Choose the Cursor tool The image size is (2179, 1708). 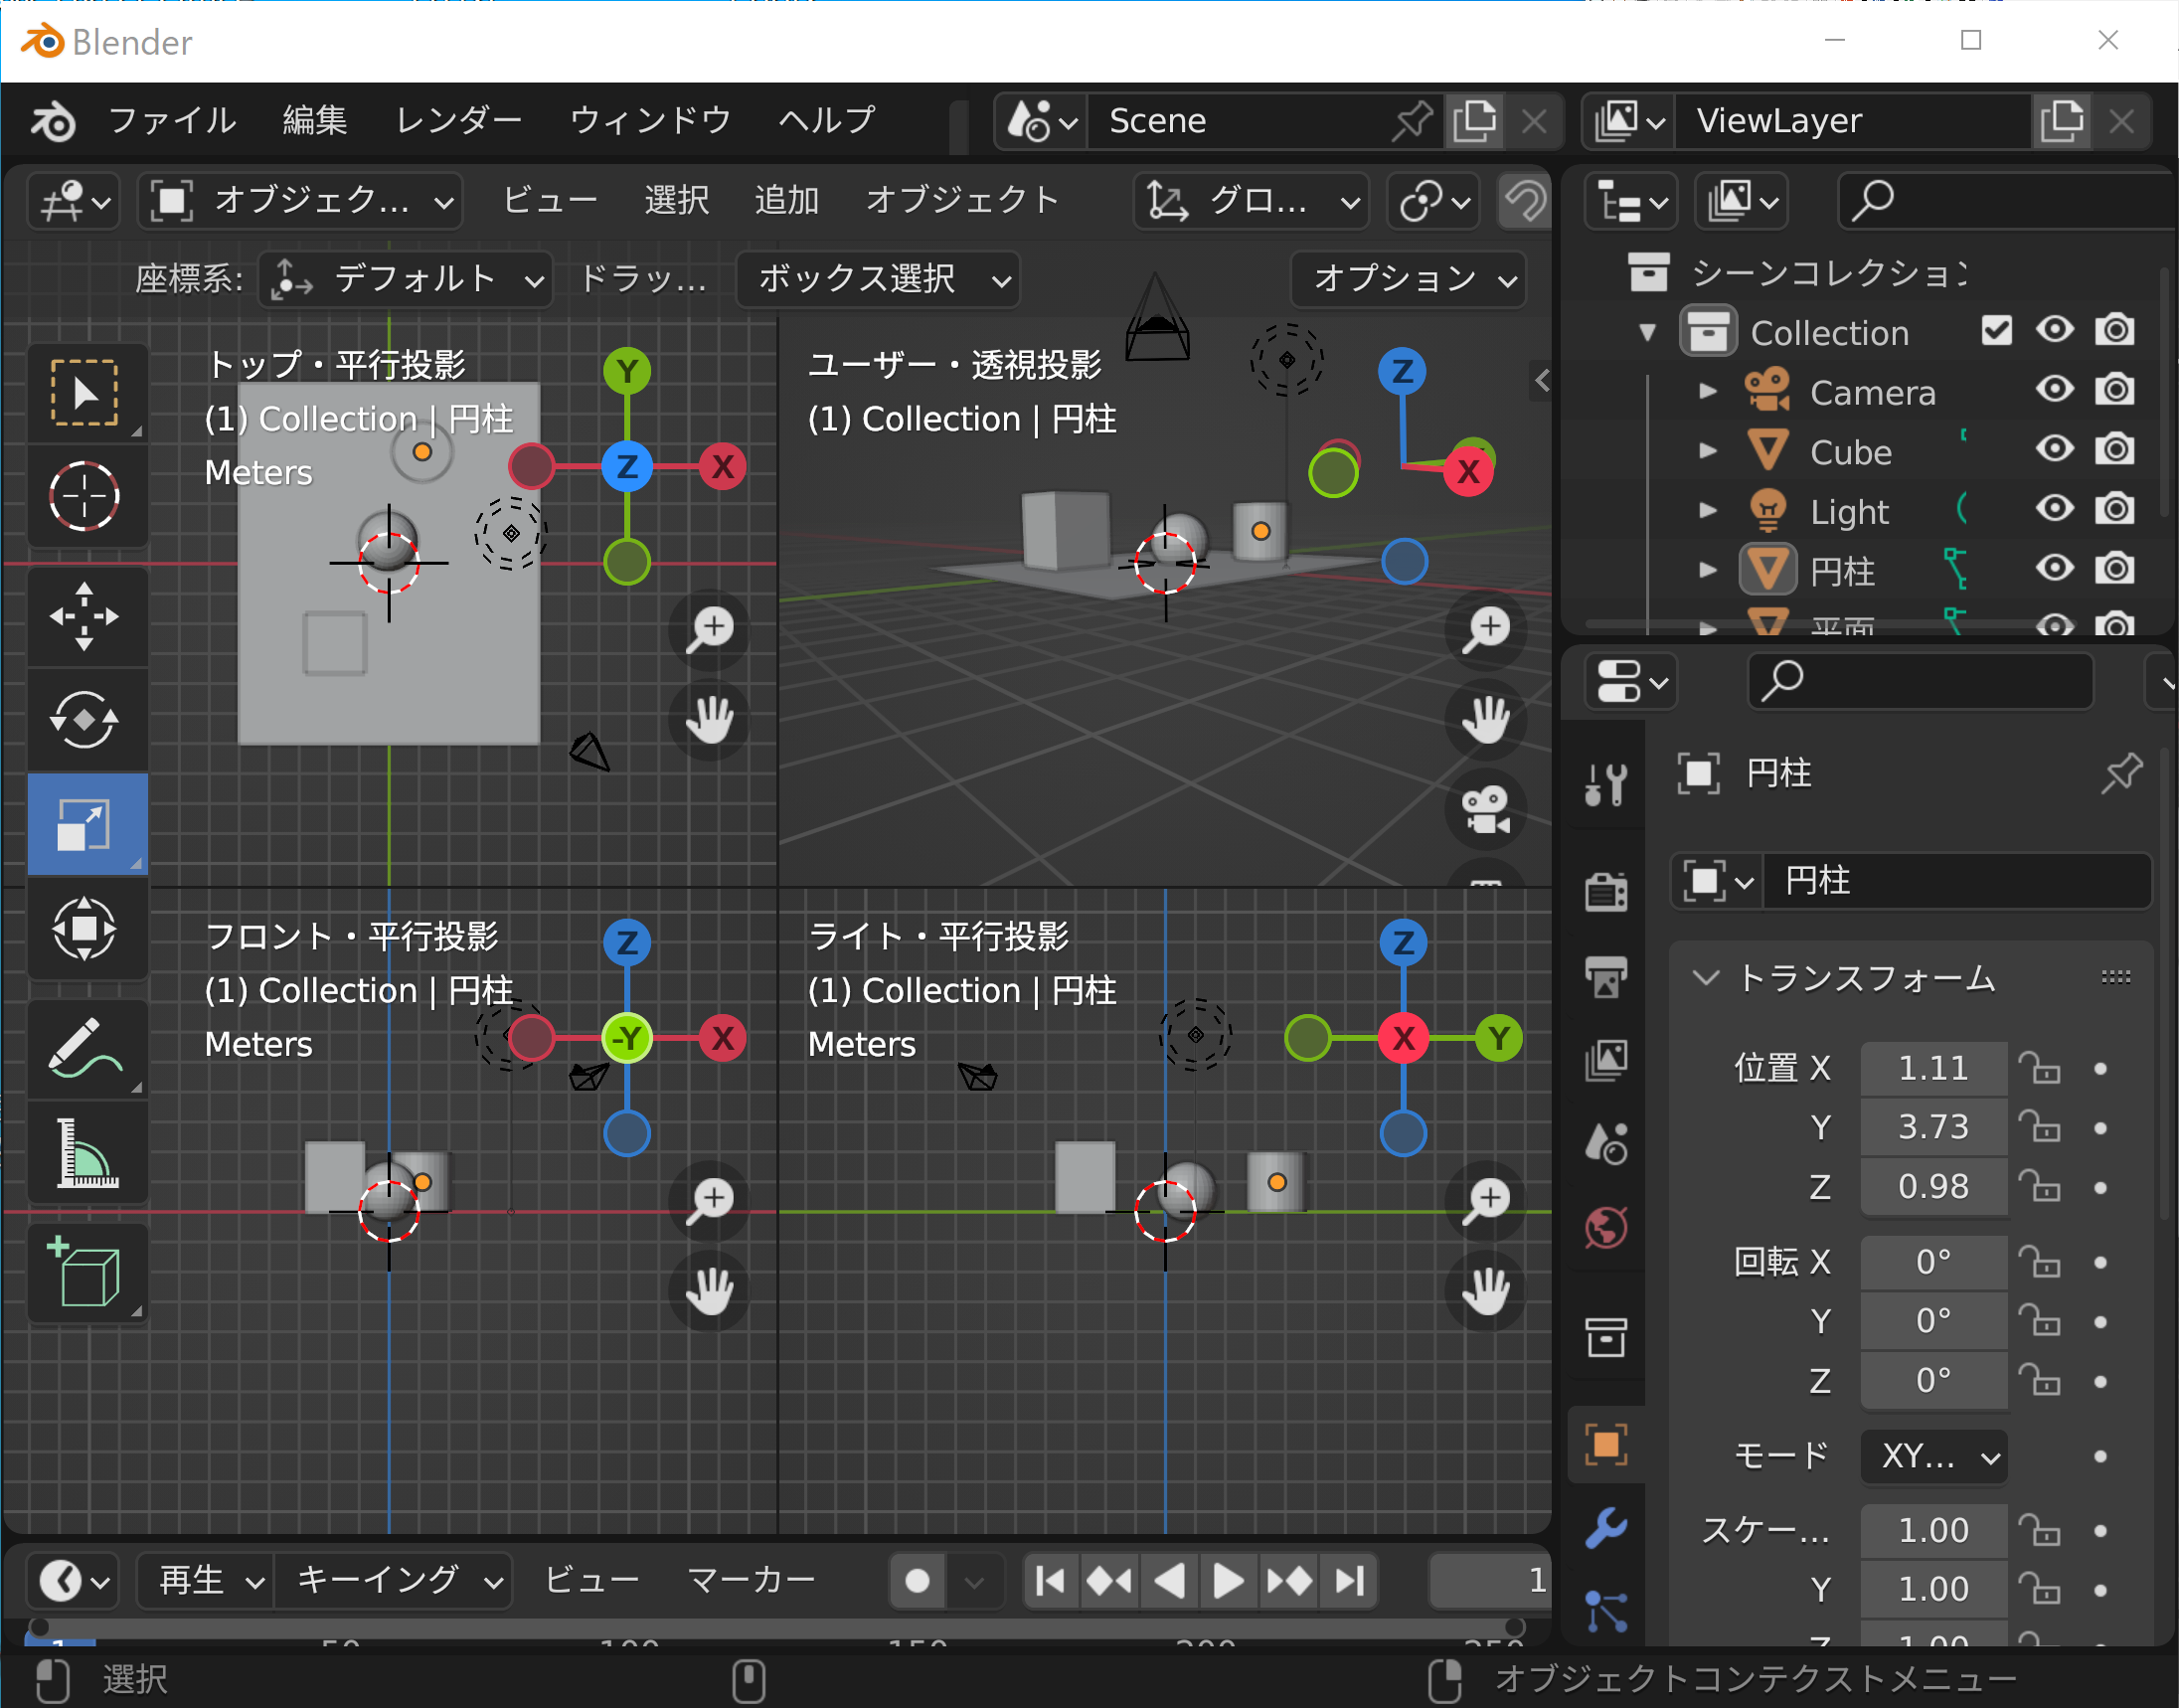coord(85,496)
